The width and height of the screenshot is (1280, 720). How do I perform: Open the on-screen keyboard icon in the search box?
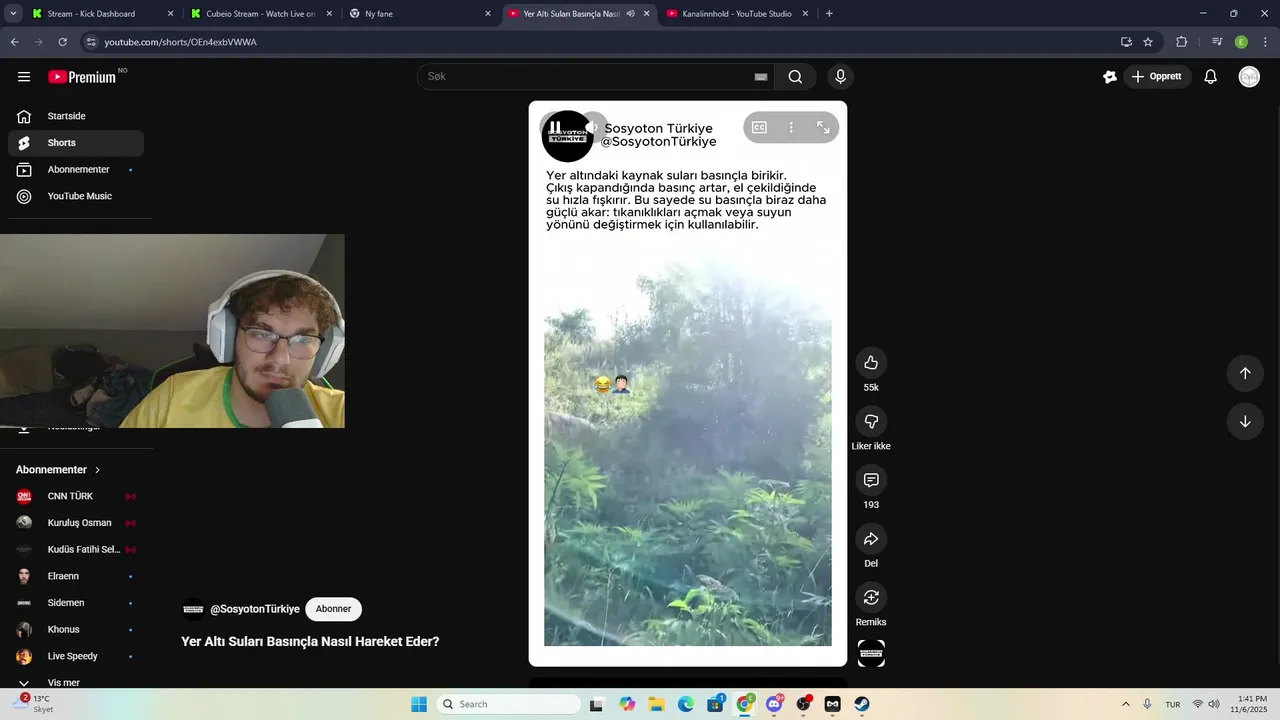click(x=760, y=77)
